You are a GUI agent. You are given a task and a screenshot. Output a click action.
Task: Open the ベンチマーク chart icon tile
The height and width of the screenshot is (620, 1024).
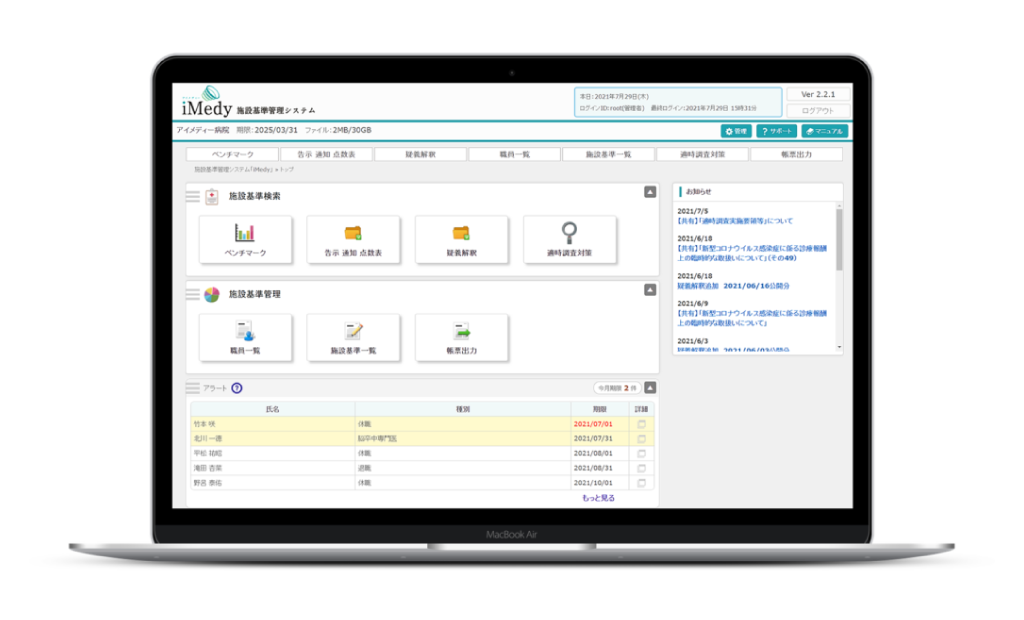point(245,240)
